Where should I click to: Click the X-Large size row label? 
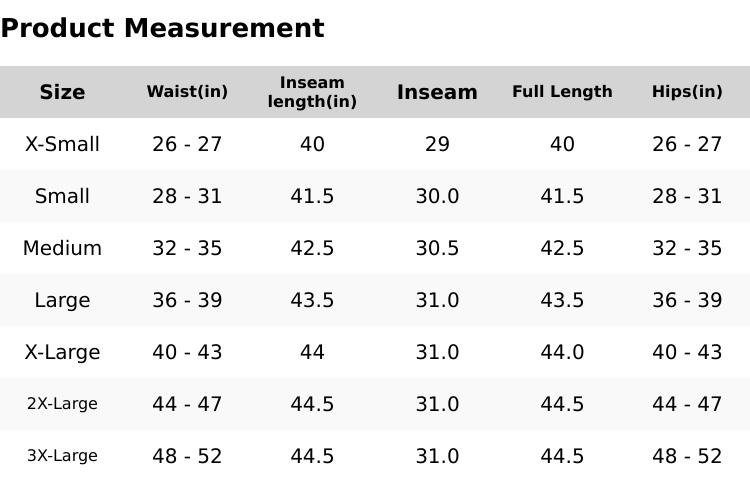point(62,352)
